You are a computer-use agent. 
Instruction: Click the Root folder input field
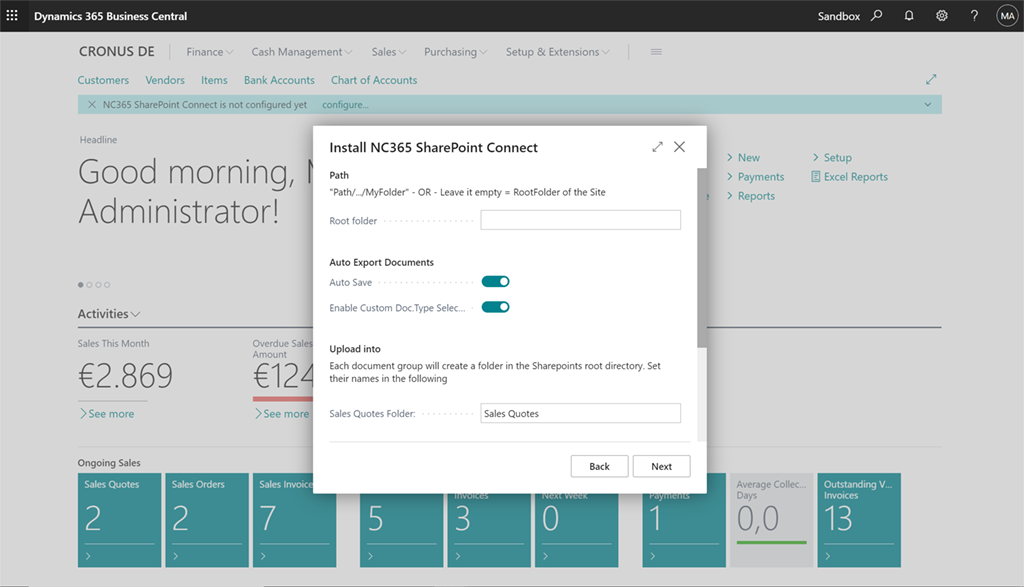(581, 220)
